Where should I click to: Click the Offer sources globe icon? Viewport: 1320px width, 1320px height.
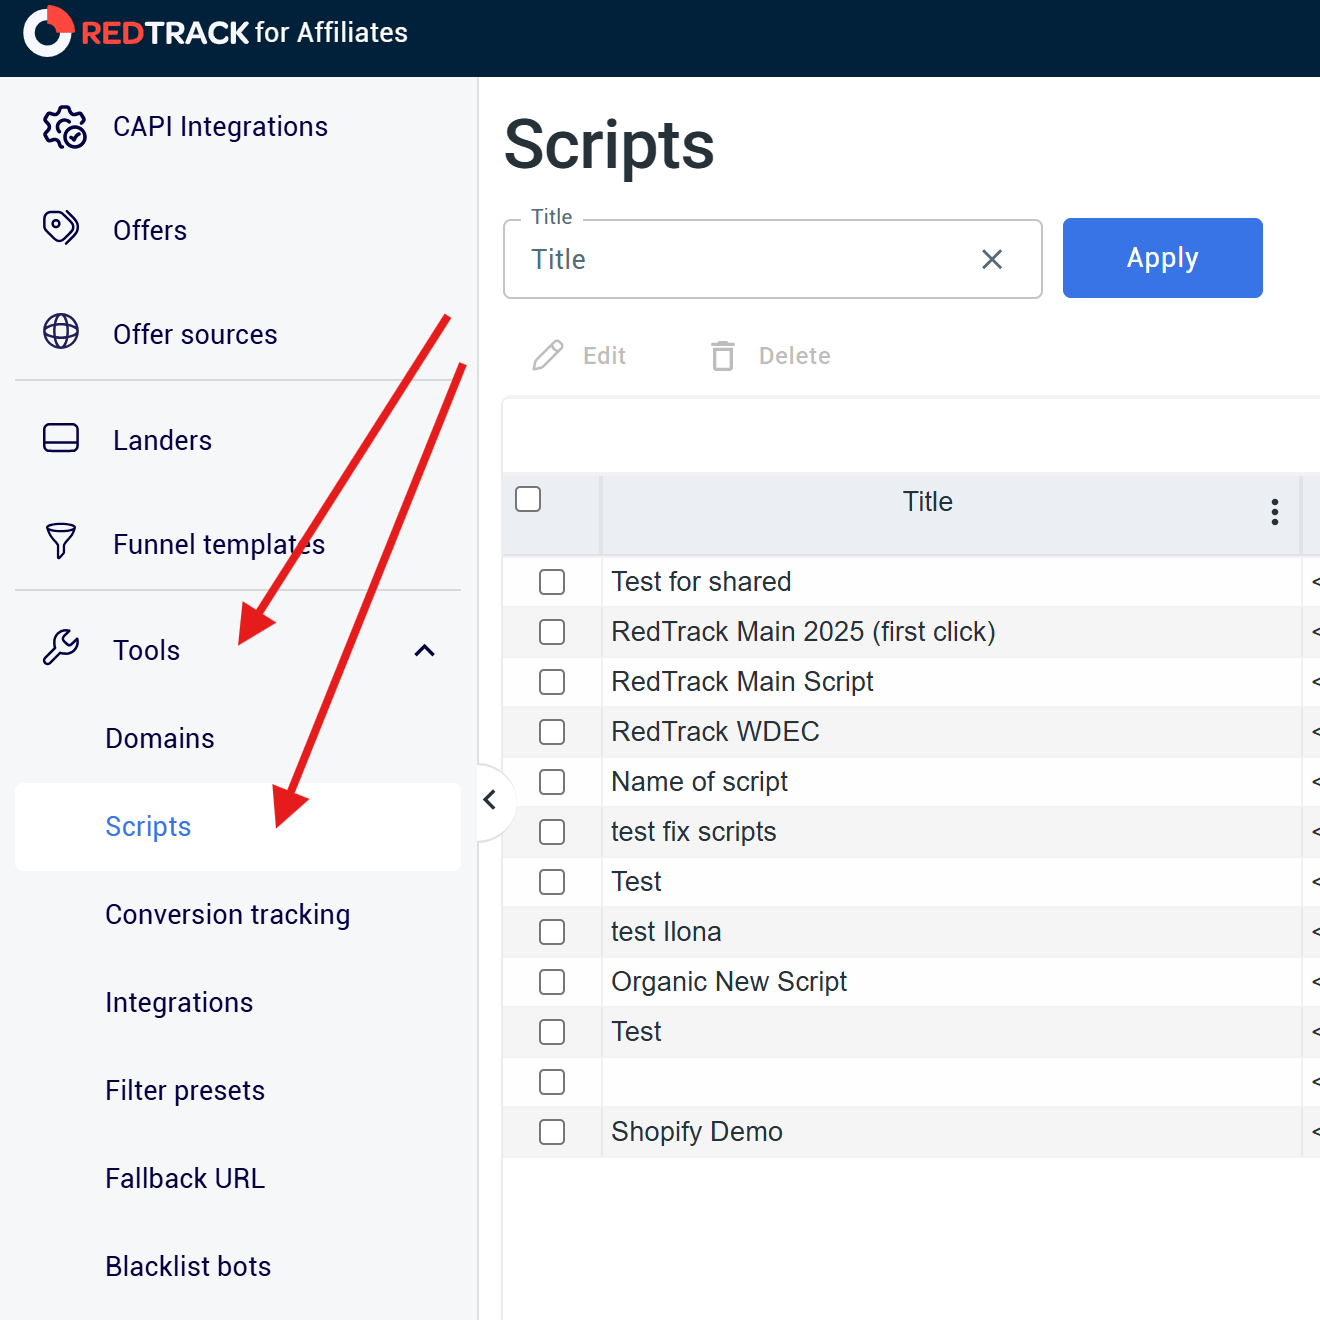[x=61, y=332]
